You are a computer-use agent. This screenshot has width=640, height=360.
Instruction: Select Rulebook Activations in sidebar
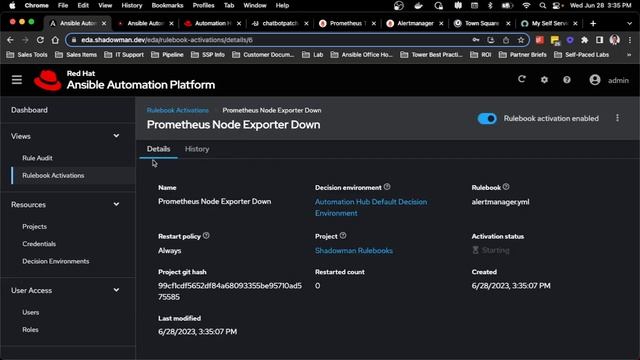(53, 176)
